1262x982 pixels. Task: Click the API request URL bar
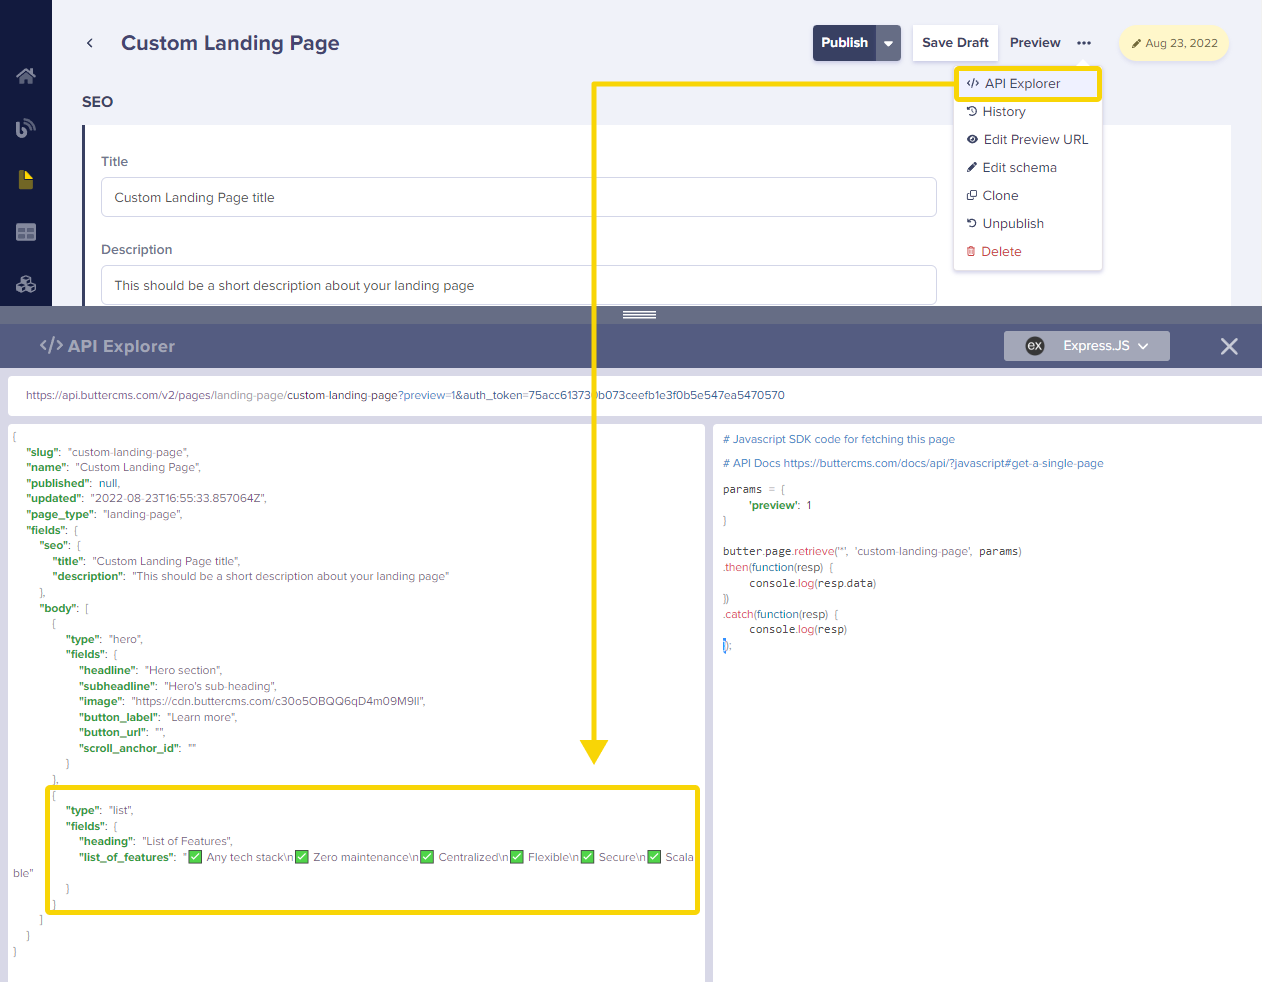(635, 395)
